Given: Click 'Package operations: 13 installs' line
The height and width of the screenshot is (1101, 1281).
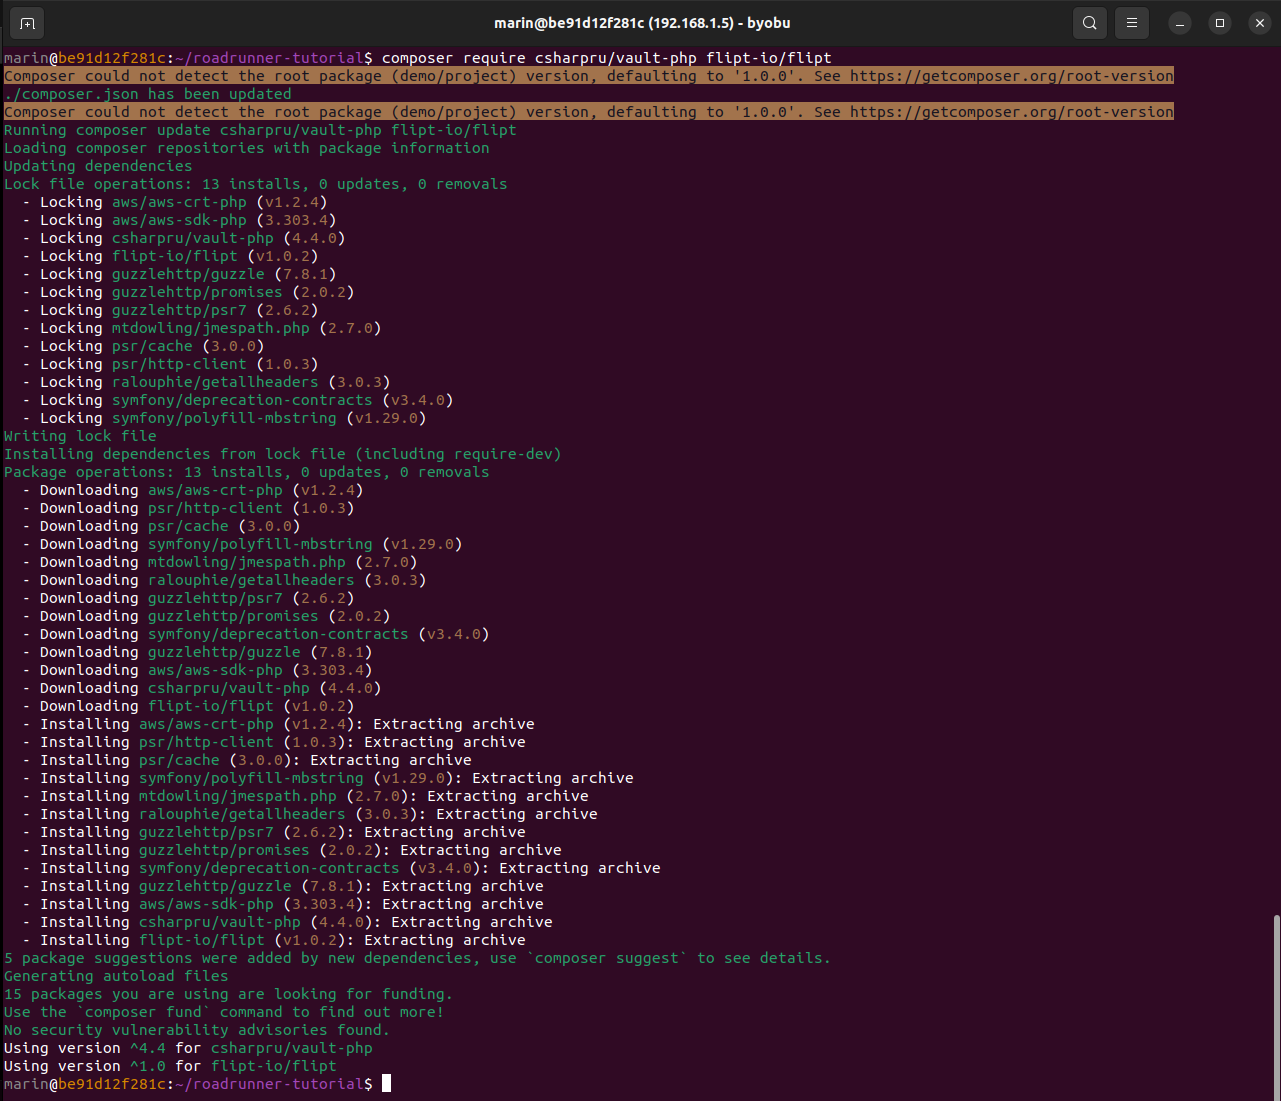Looking at the screenshot, I should pos(247,472).
